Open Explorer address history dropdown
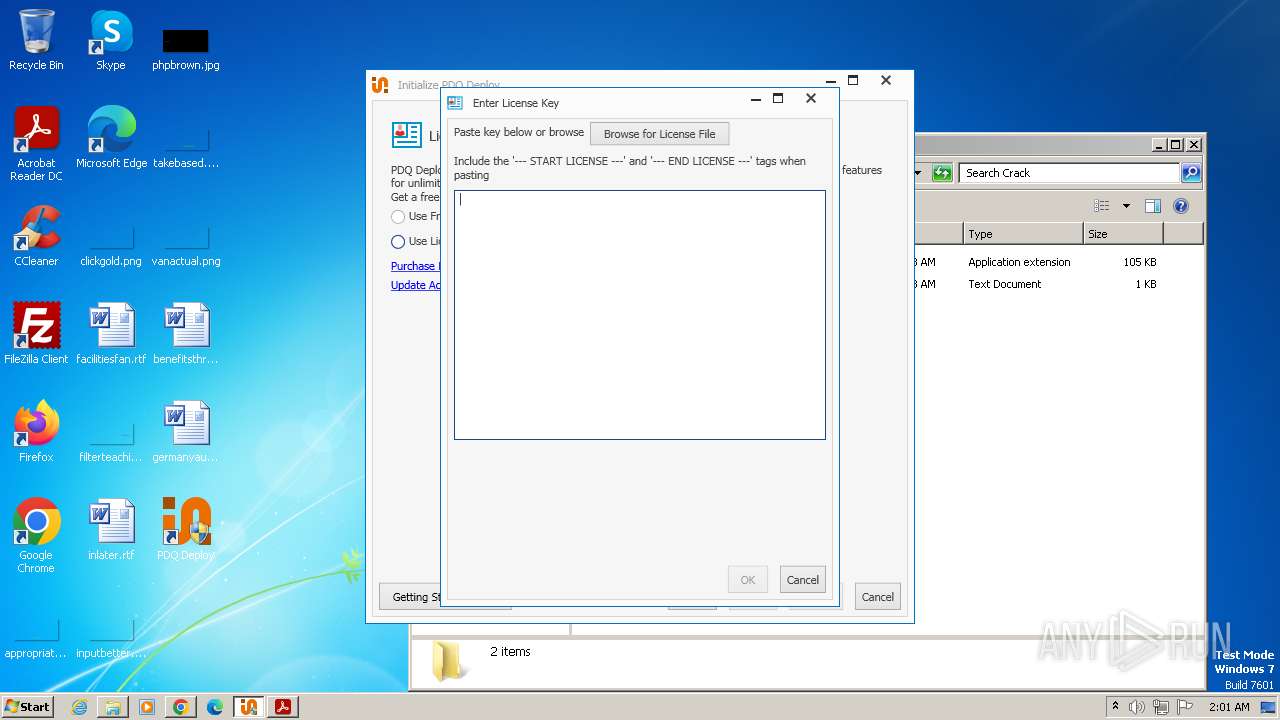 (x=918, y=173)
